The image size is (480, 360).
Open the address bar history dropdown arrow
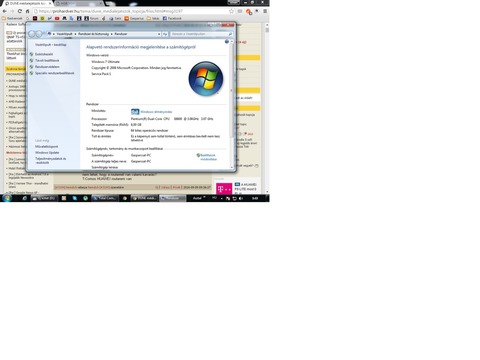[x=159, y=34]
